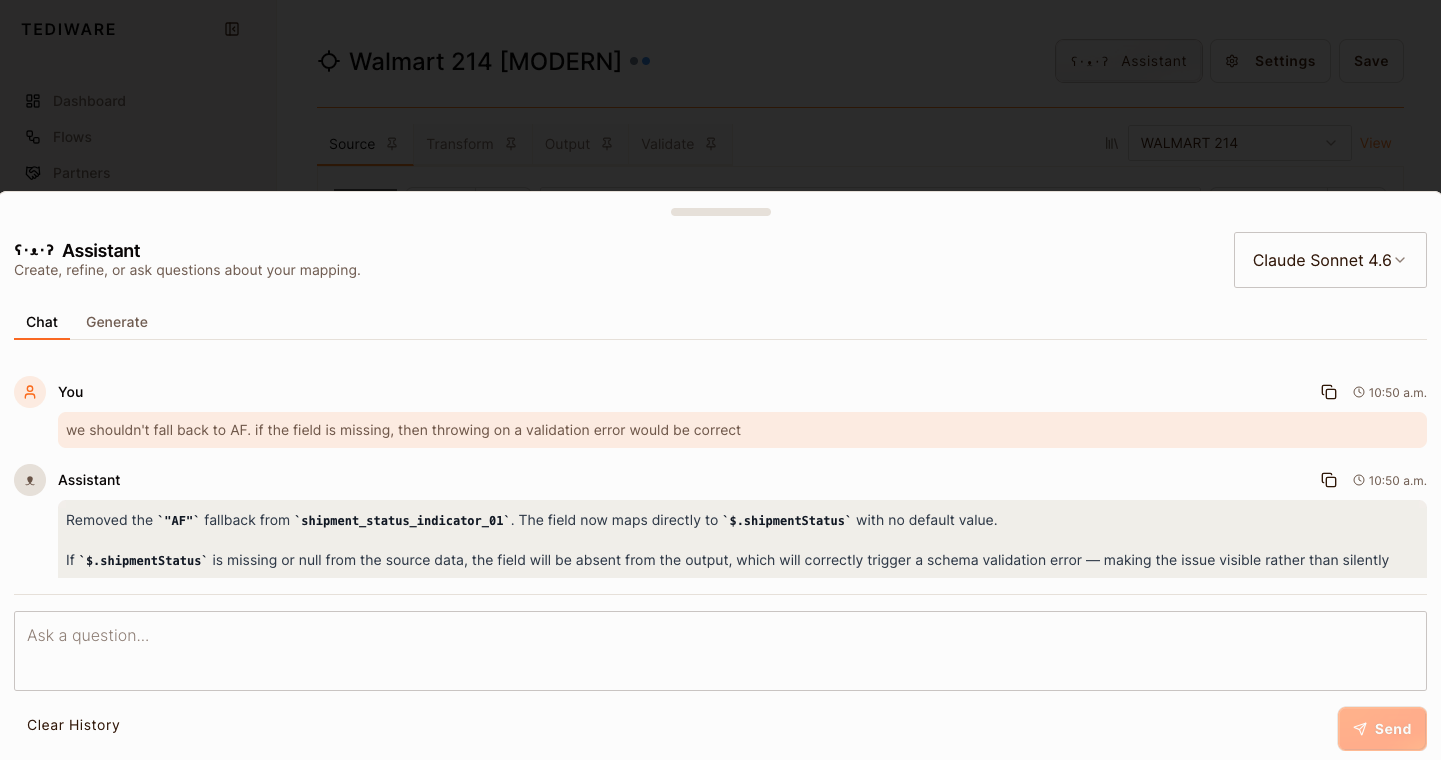Switch to the Generate tab

(x=117, y=322)
